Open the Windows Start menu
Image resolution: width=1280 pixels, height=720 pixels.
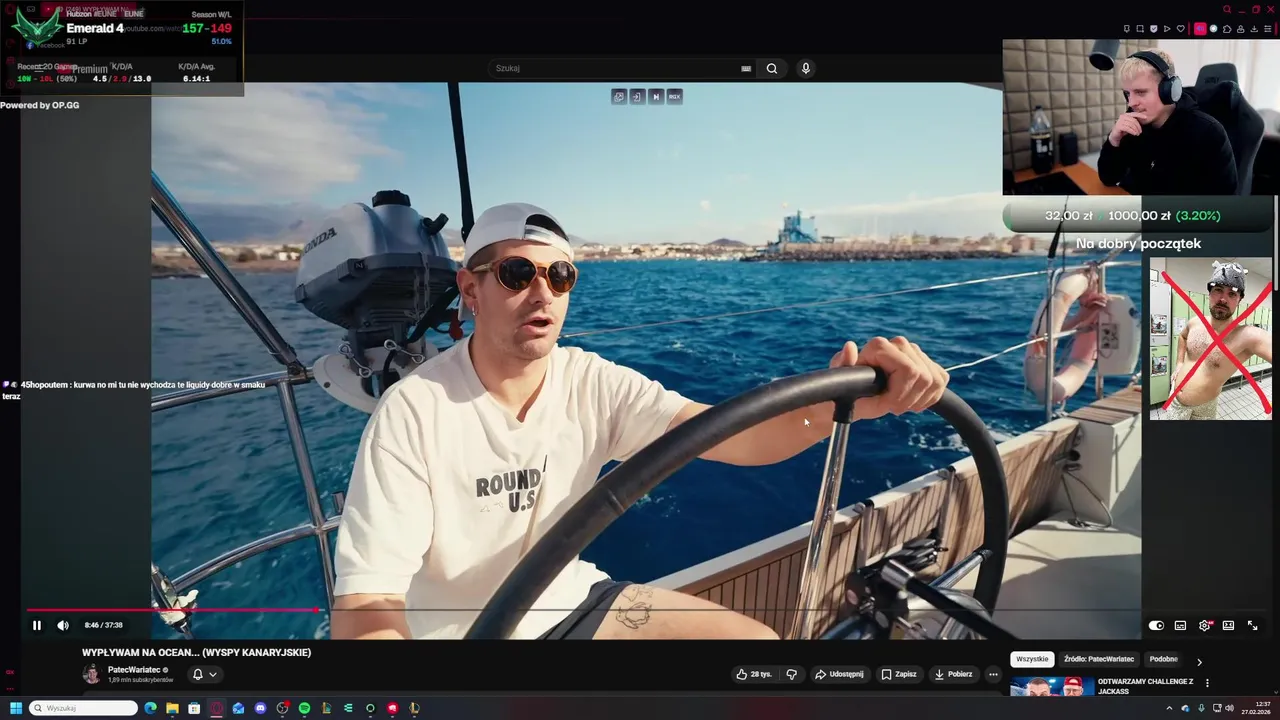point(16,708)
